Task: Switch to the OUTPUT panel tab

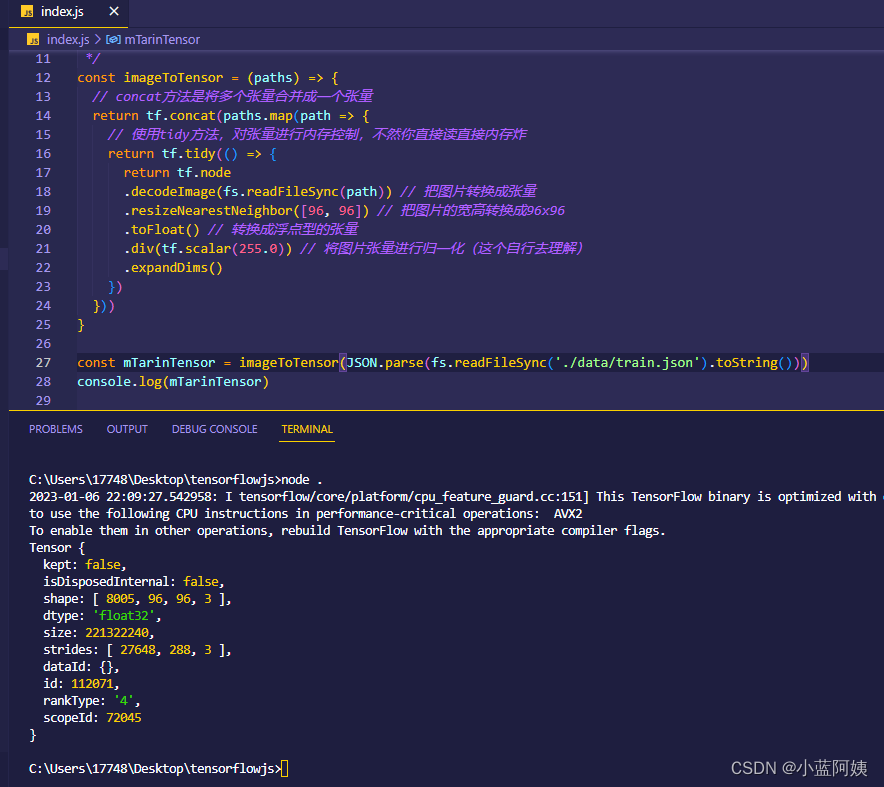Action: (x=127, y=429)
